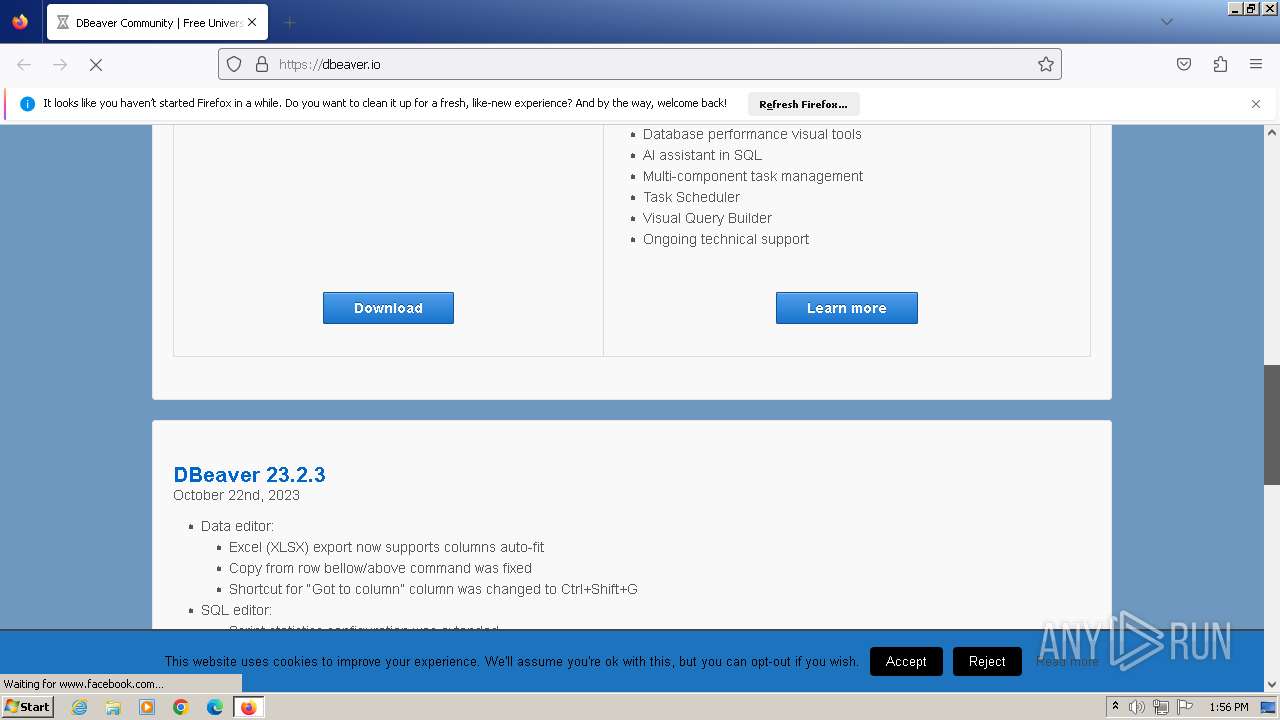Dismiss the Firefox refresh notification bar
The width and height of the screenshot is (1280, 720).
pos(1256,104)
